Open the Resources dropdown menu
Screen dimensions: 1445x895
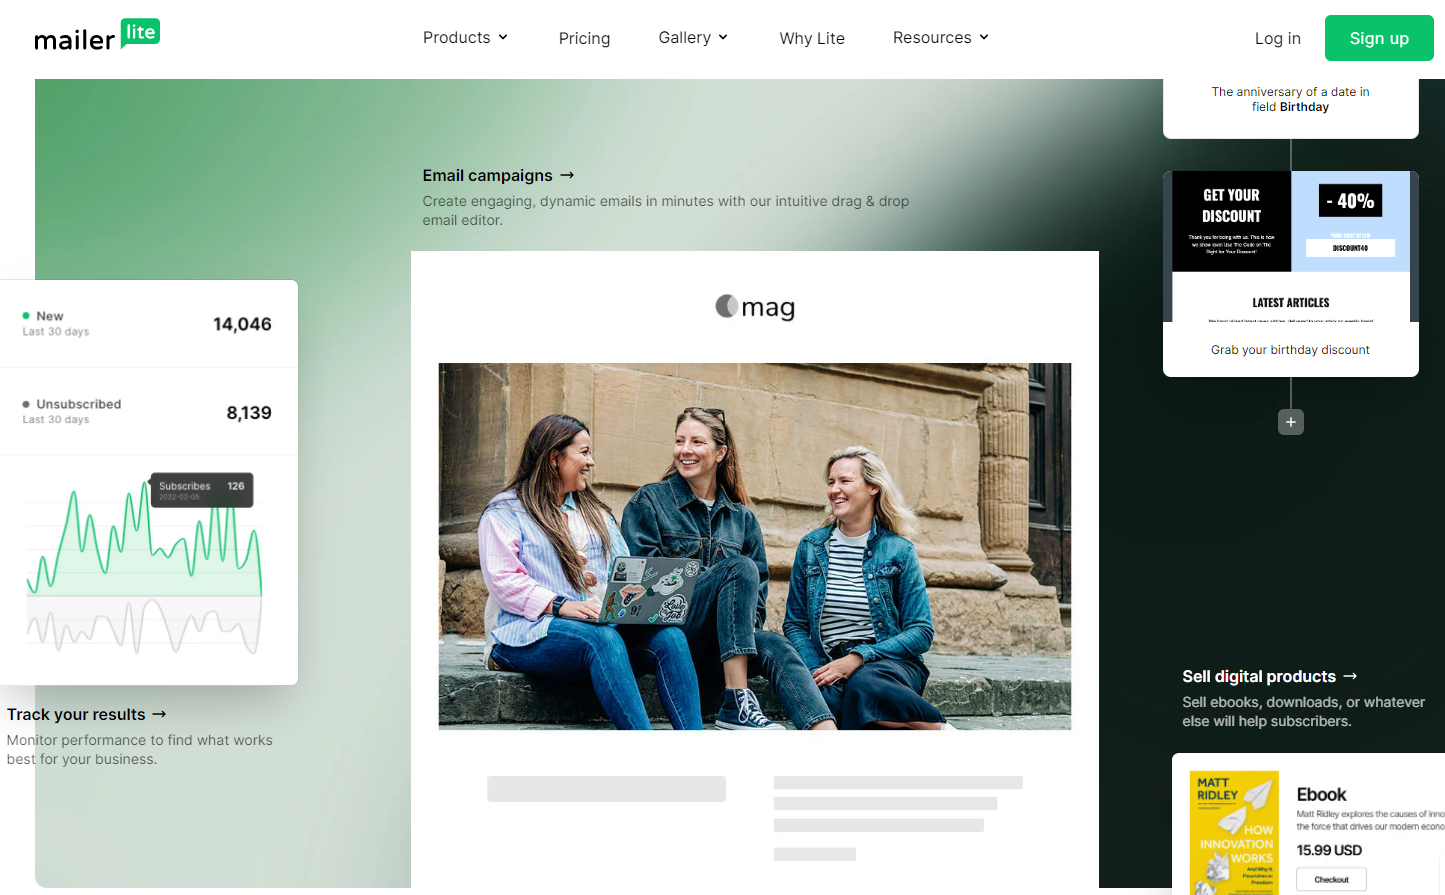(940, 38)
